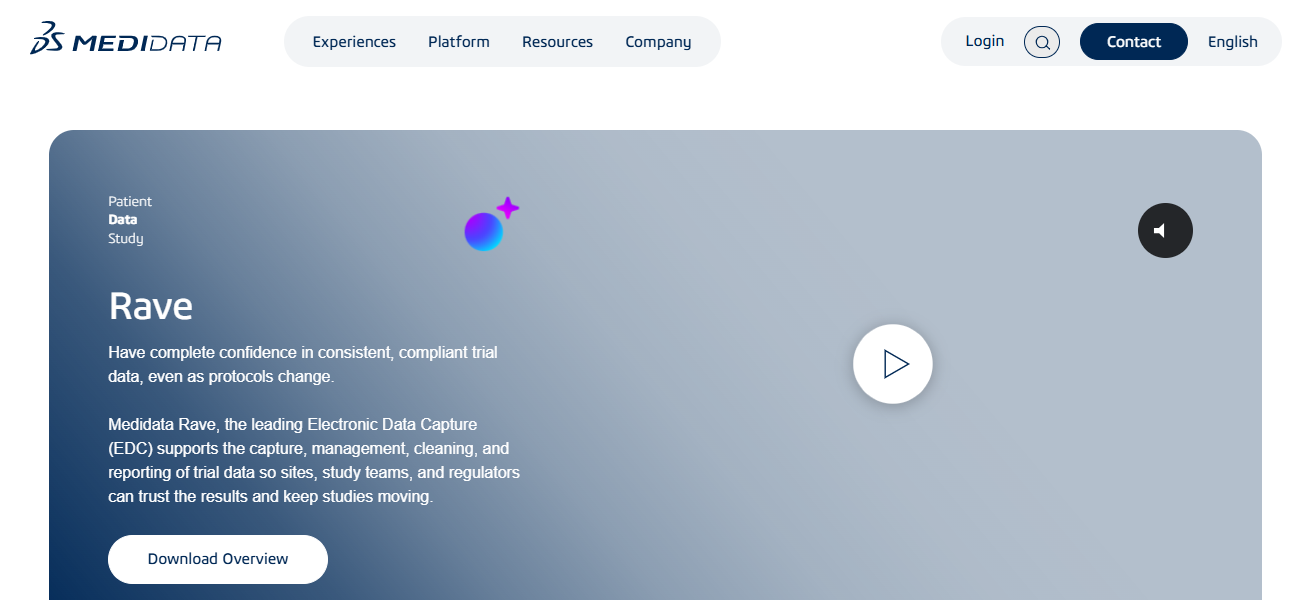This screenshot has width=1312, height=600.
Task: Open the search magnifier icon
Action: 1042,42
